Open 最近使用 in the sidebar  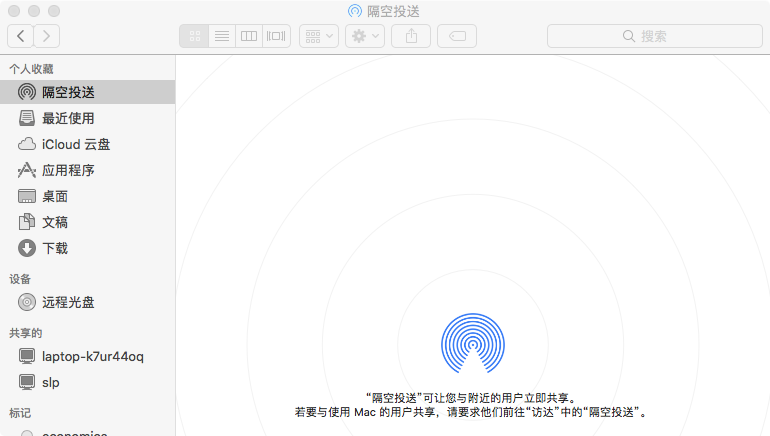[68, 118]
